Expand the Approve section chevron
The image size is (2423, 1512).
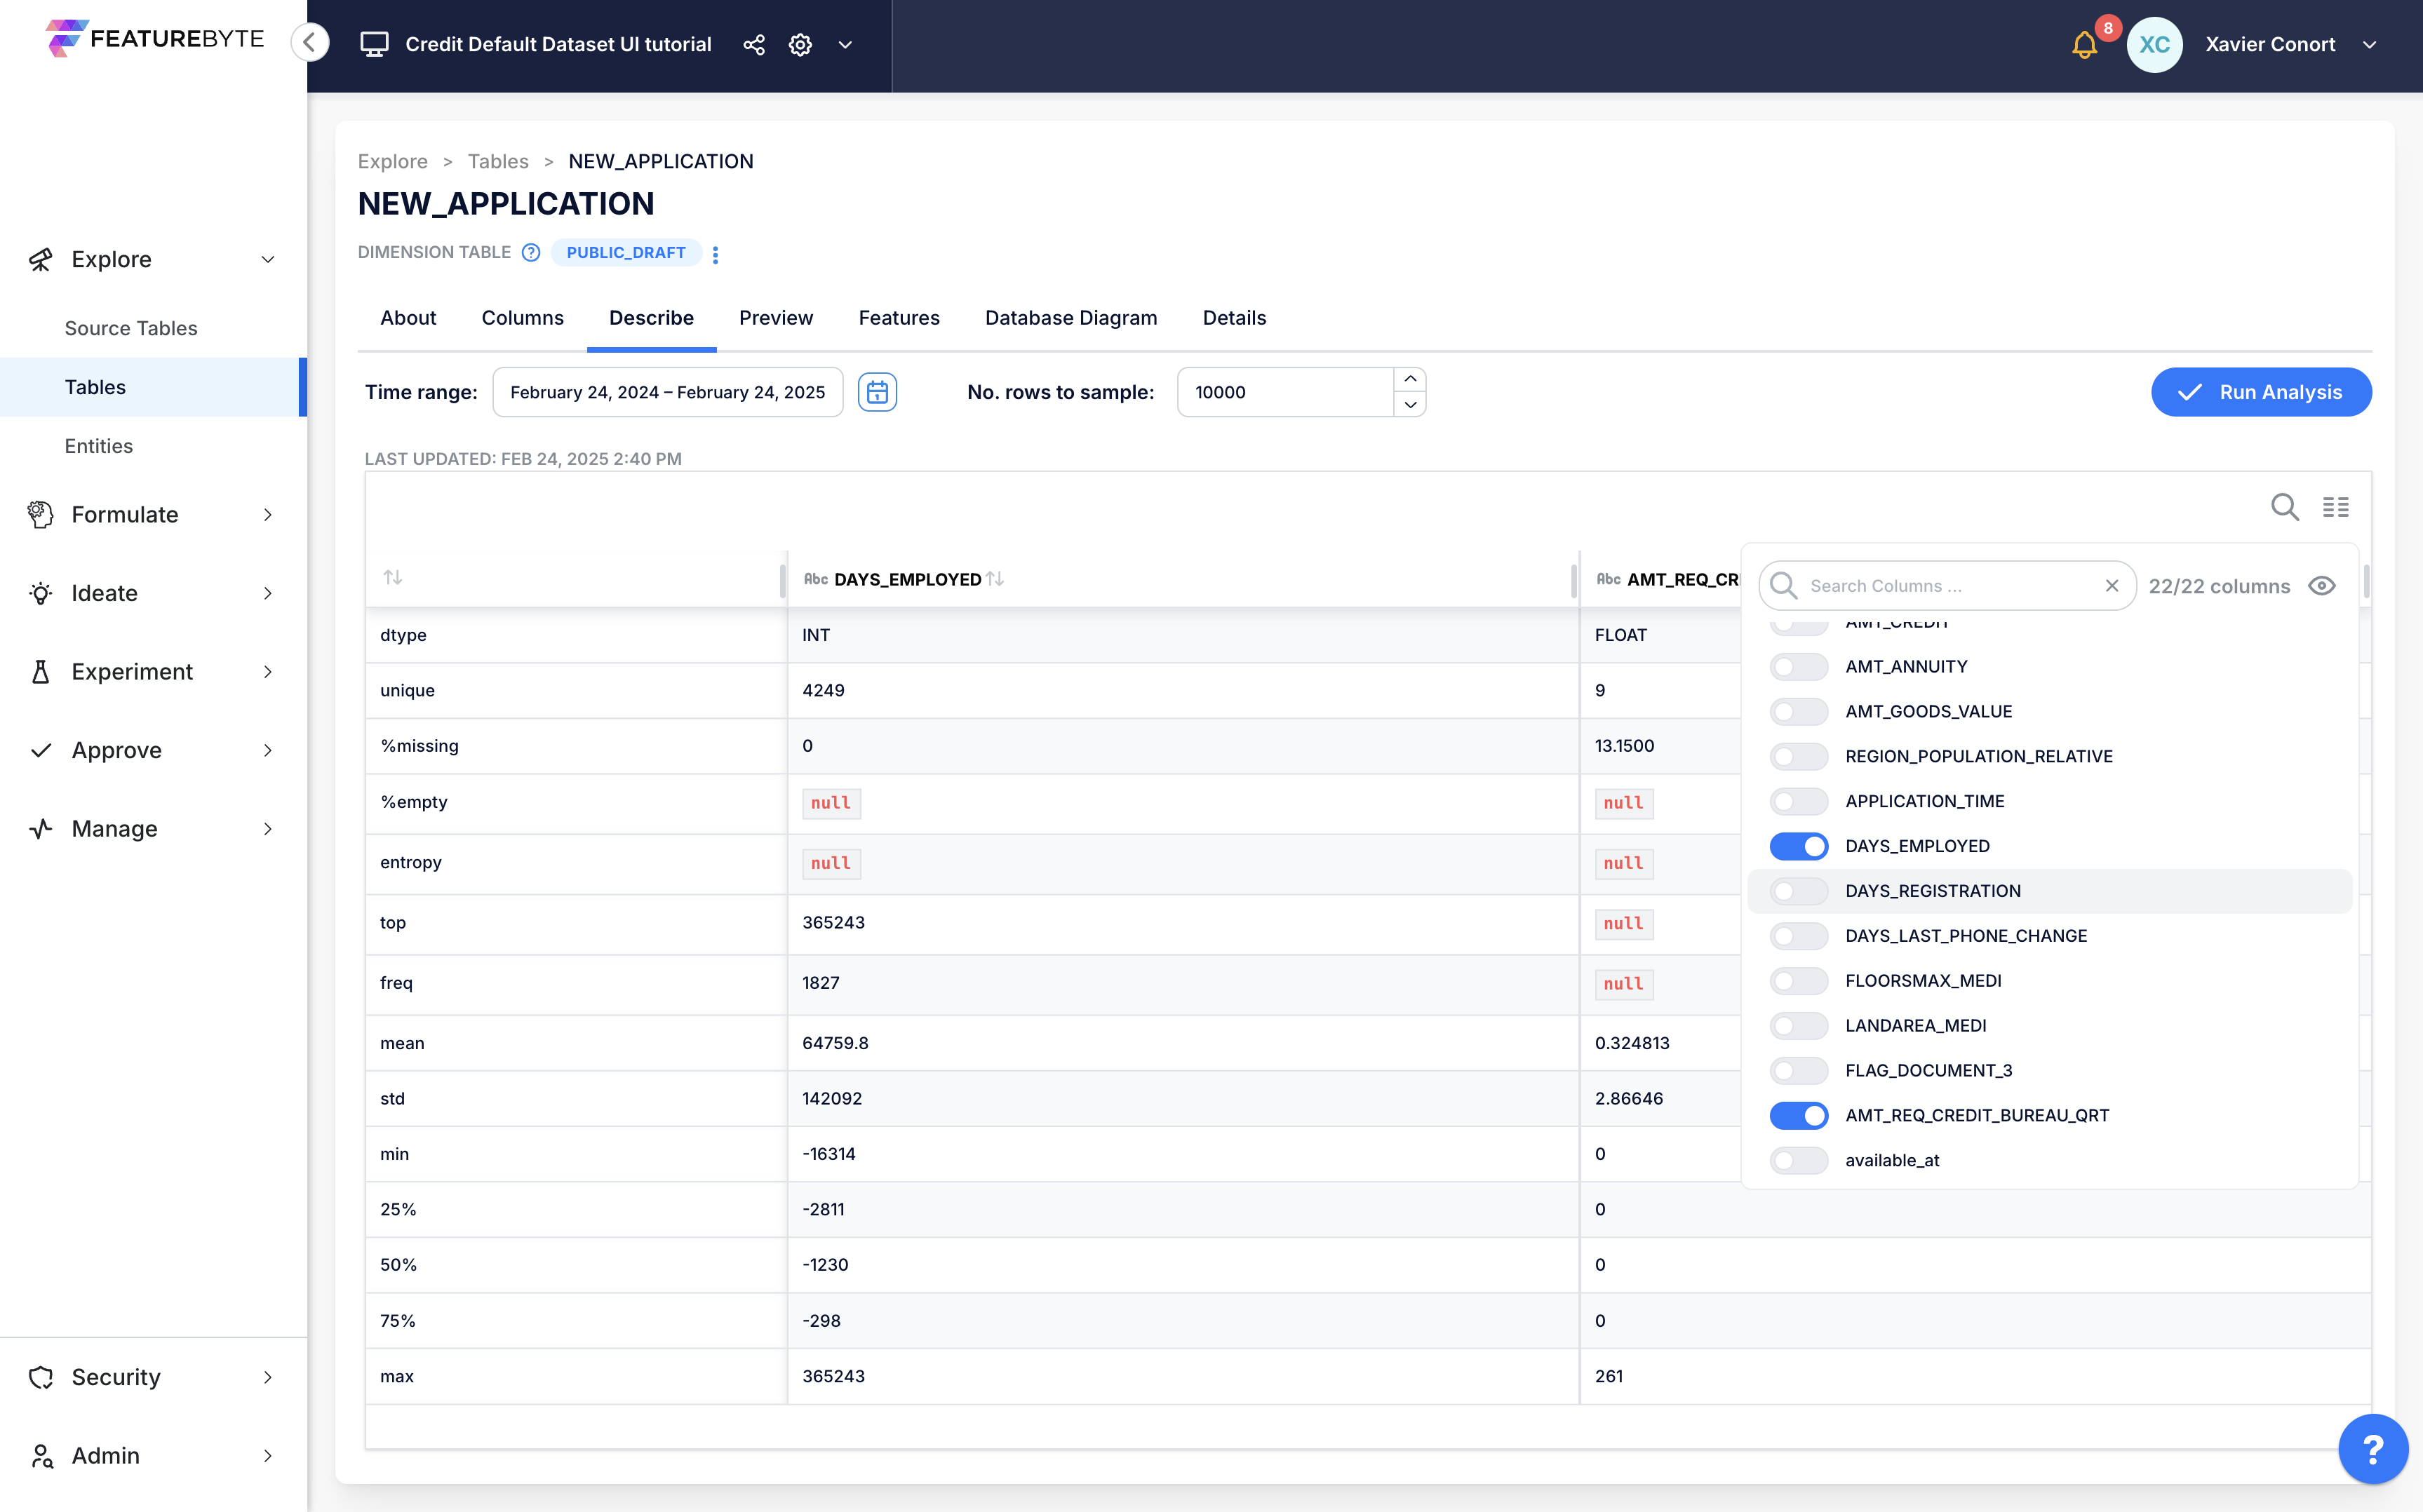(x=268, y=750)
